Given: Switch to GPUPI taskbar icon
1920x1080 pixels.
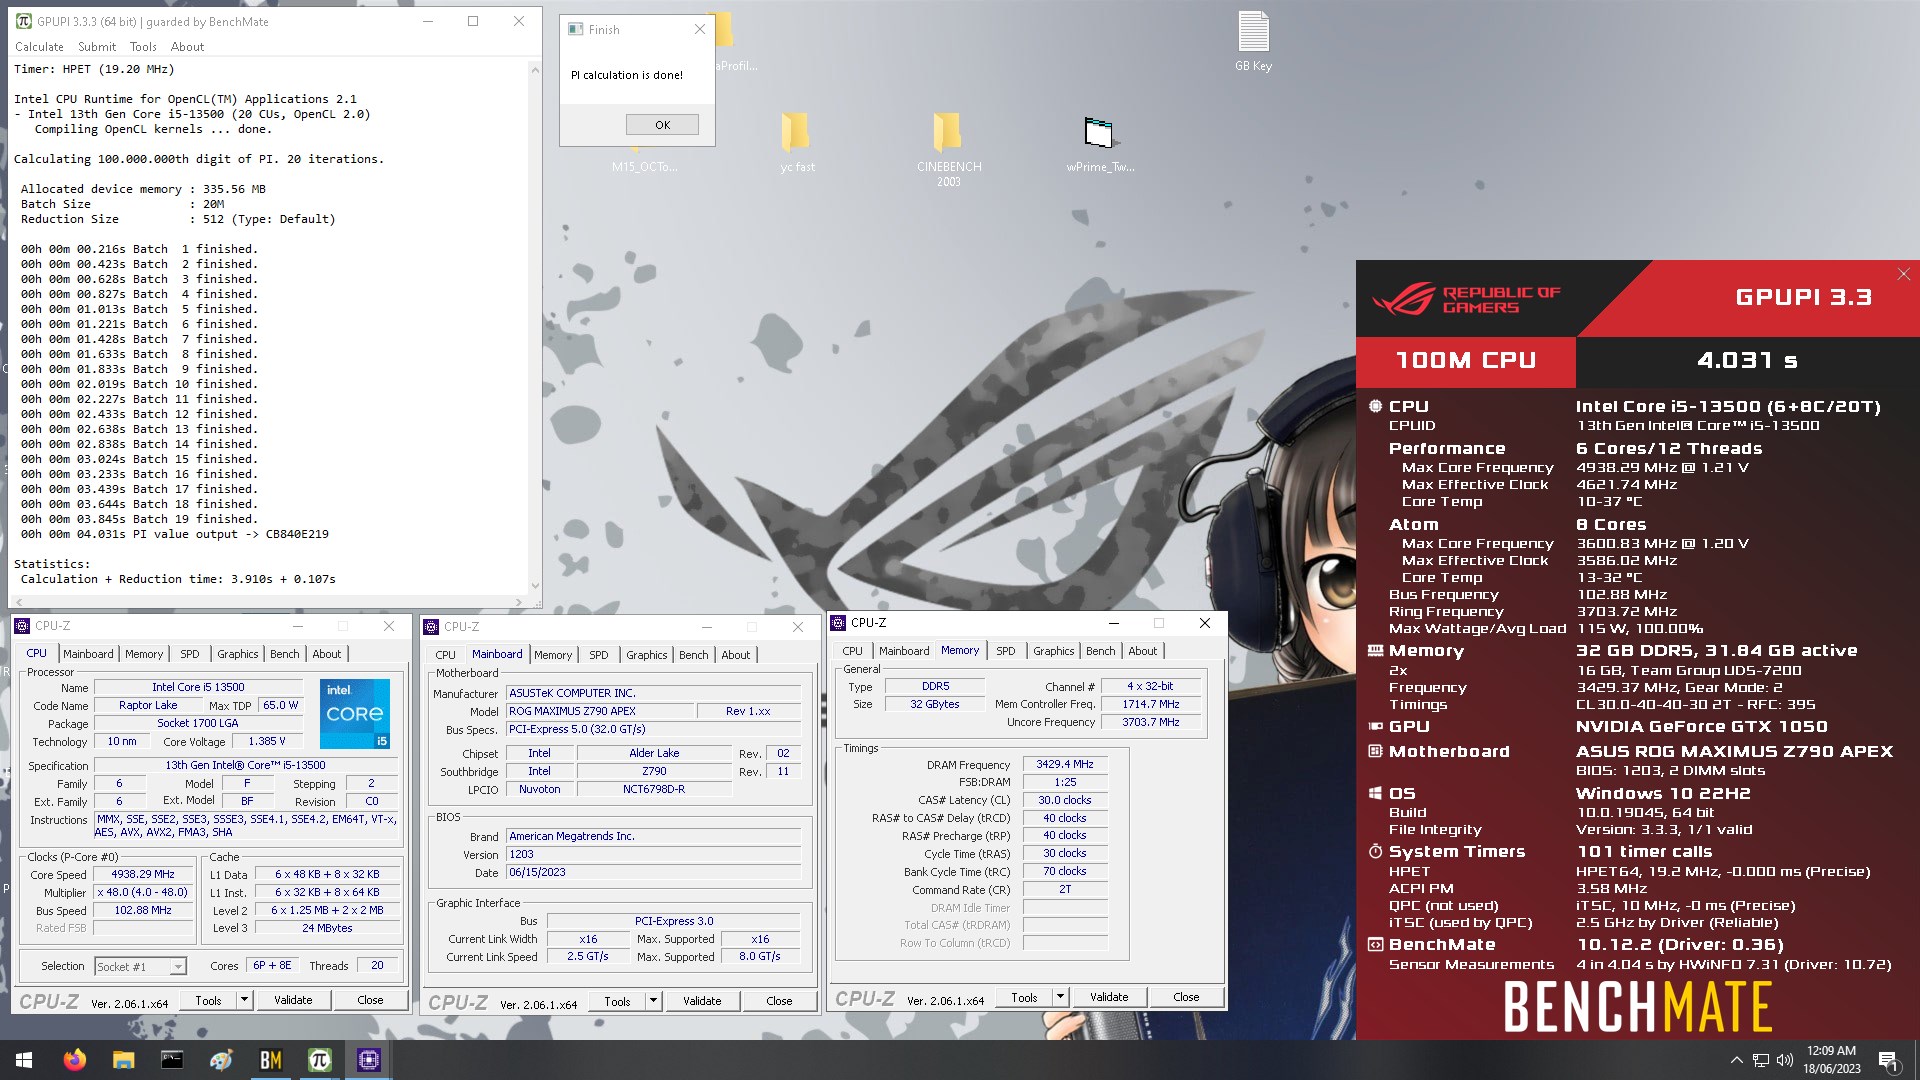Looking at the screenshot, I should 319,1060.
